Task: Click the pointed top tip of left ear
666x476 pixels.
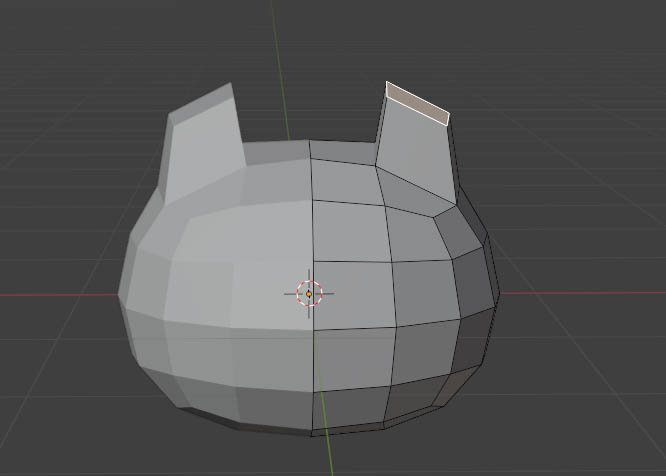Action: 231,86
